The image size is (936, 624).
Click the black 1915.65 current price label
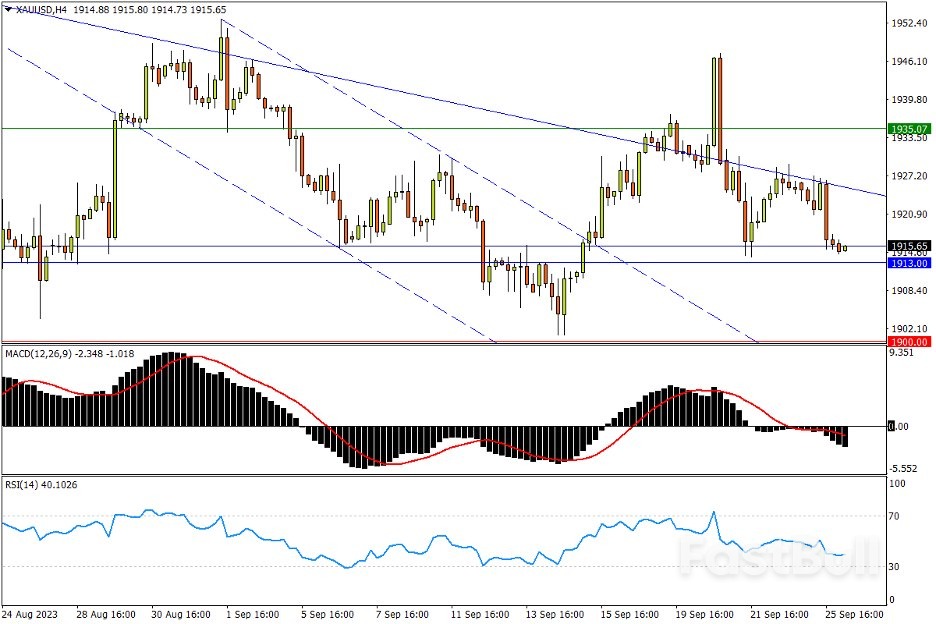[x=908, y=246]
